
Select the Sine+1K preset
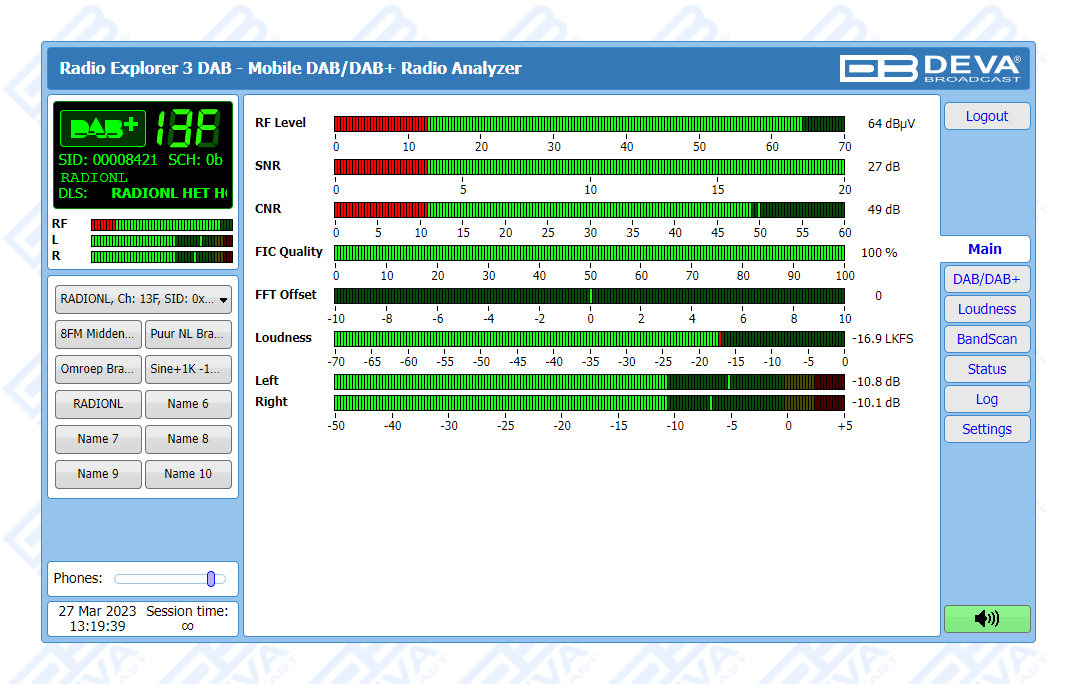coord(188,369)
